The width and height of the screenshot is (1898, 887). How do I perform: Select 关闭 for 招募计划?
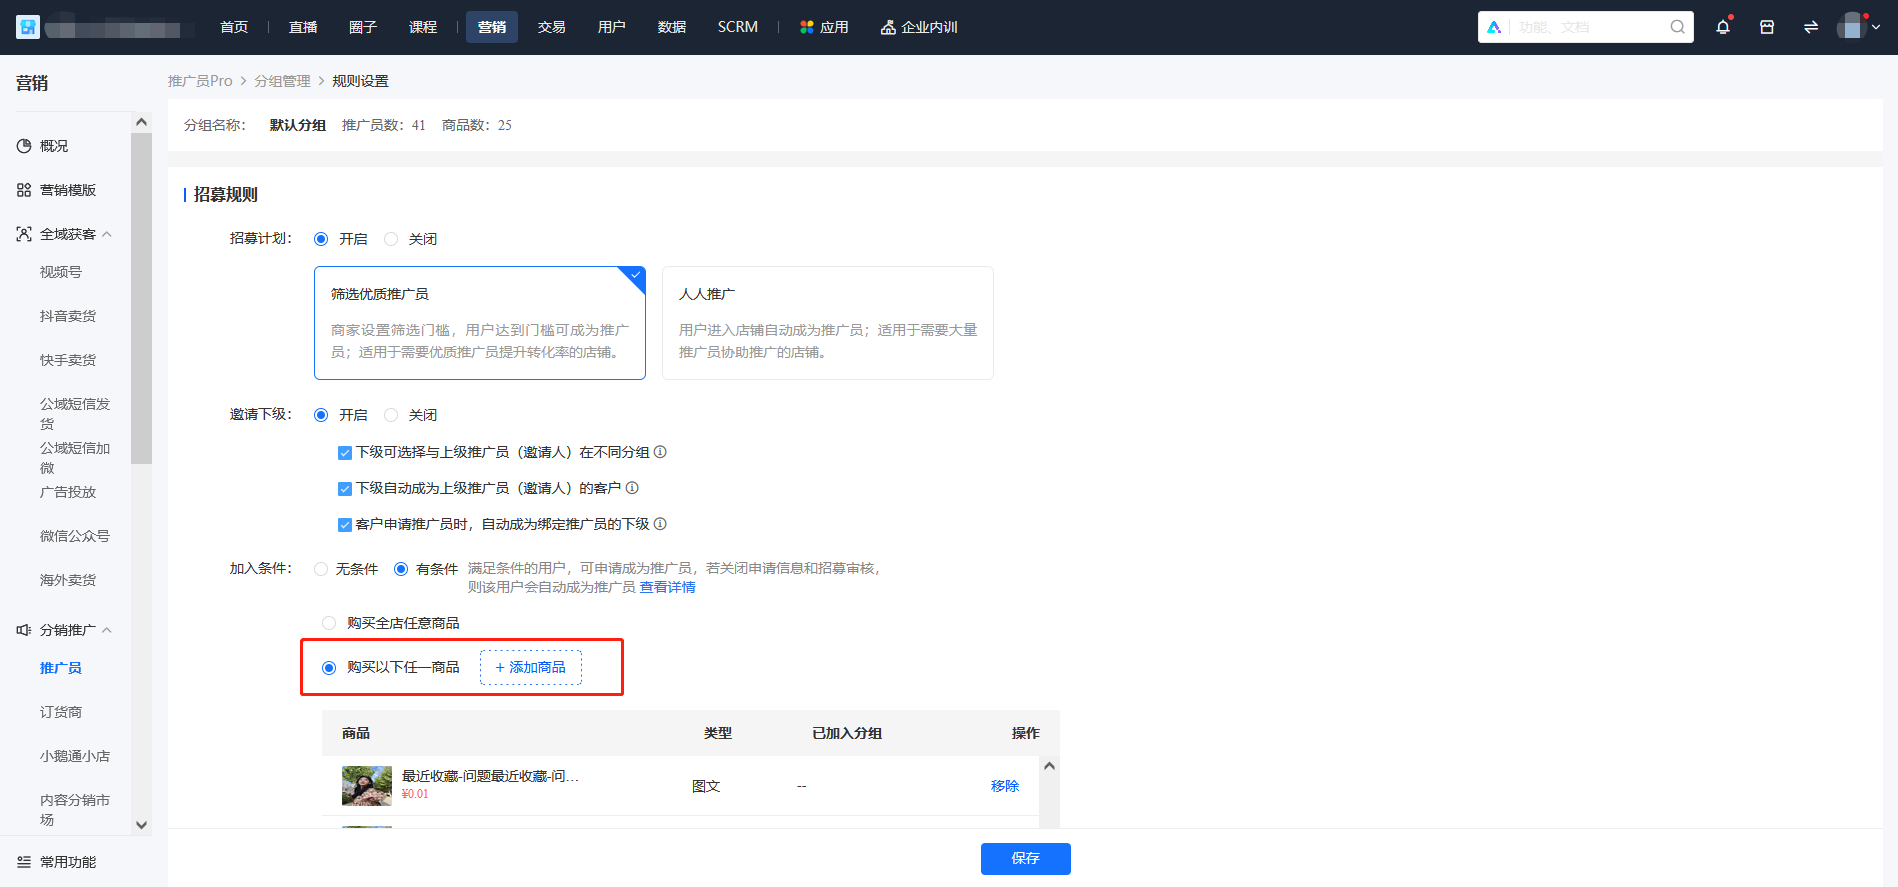click(x=391, y=239)
